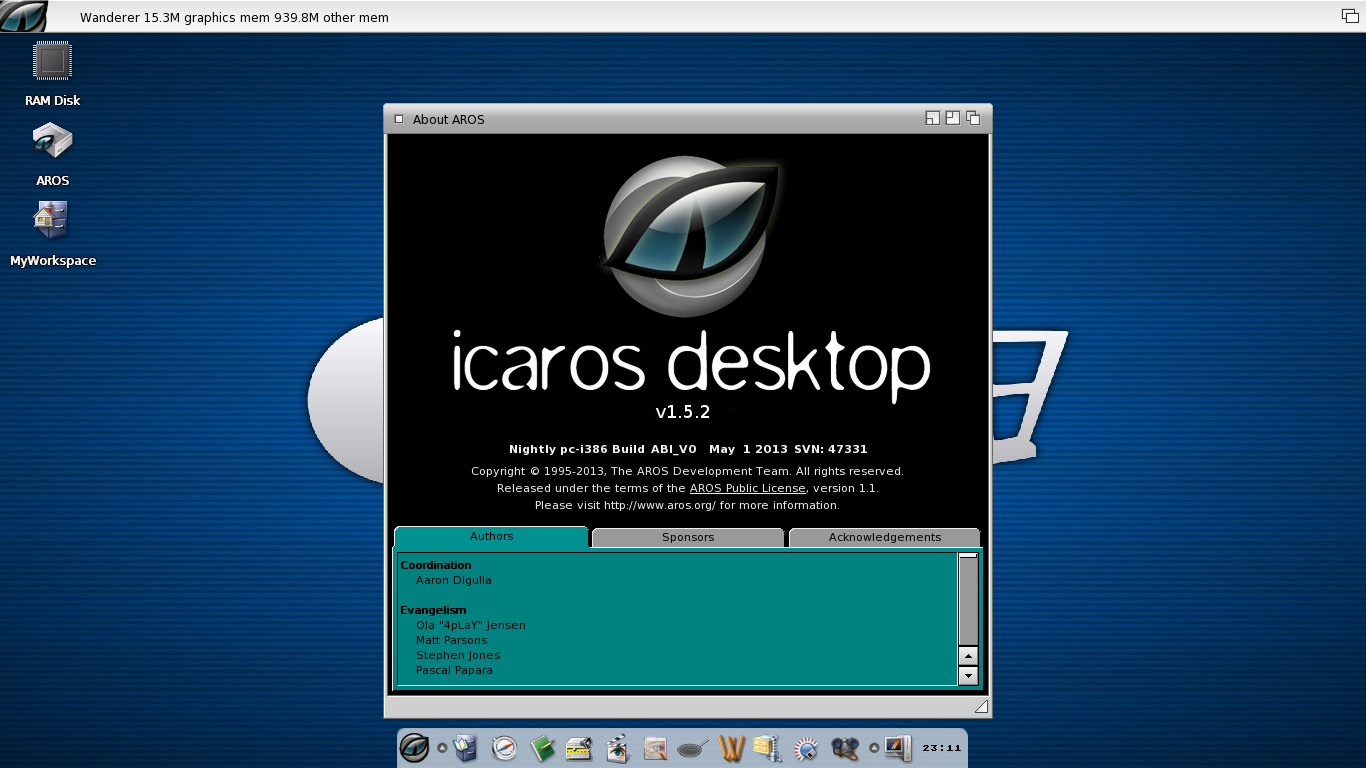Switch to the Authors tab
Viewport: 1366px width, 768px height.
click(x=491, y=537)
